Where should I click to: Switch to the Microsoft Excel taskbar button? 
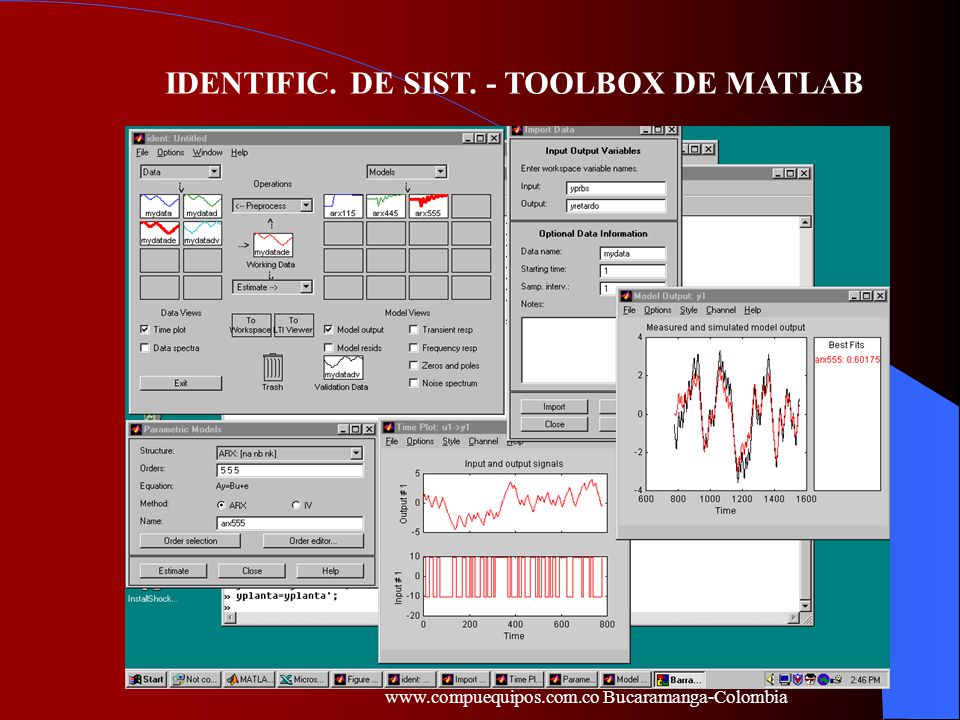click(x=302, y=679)
